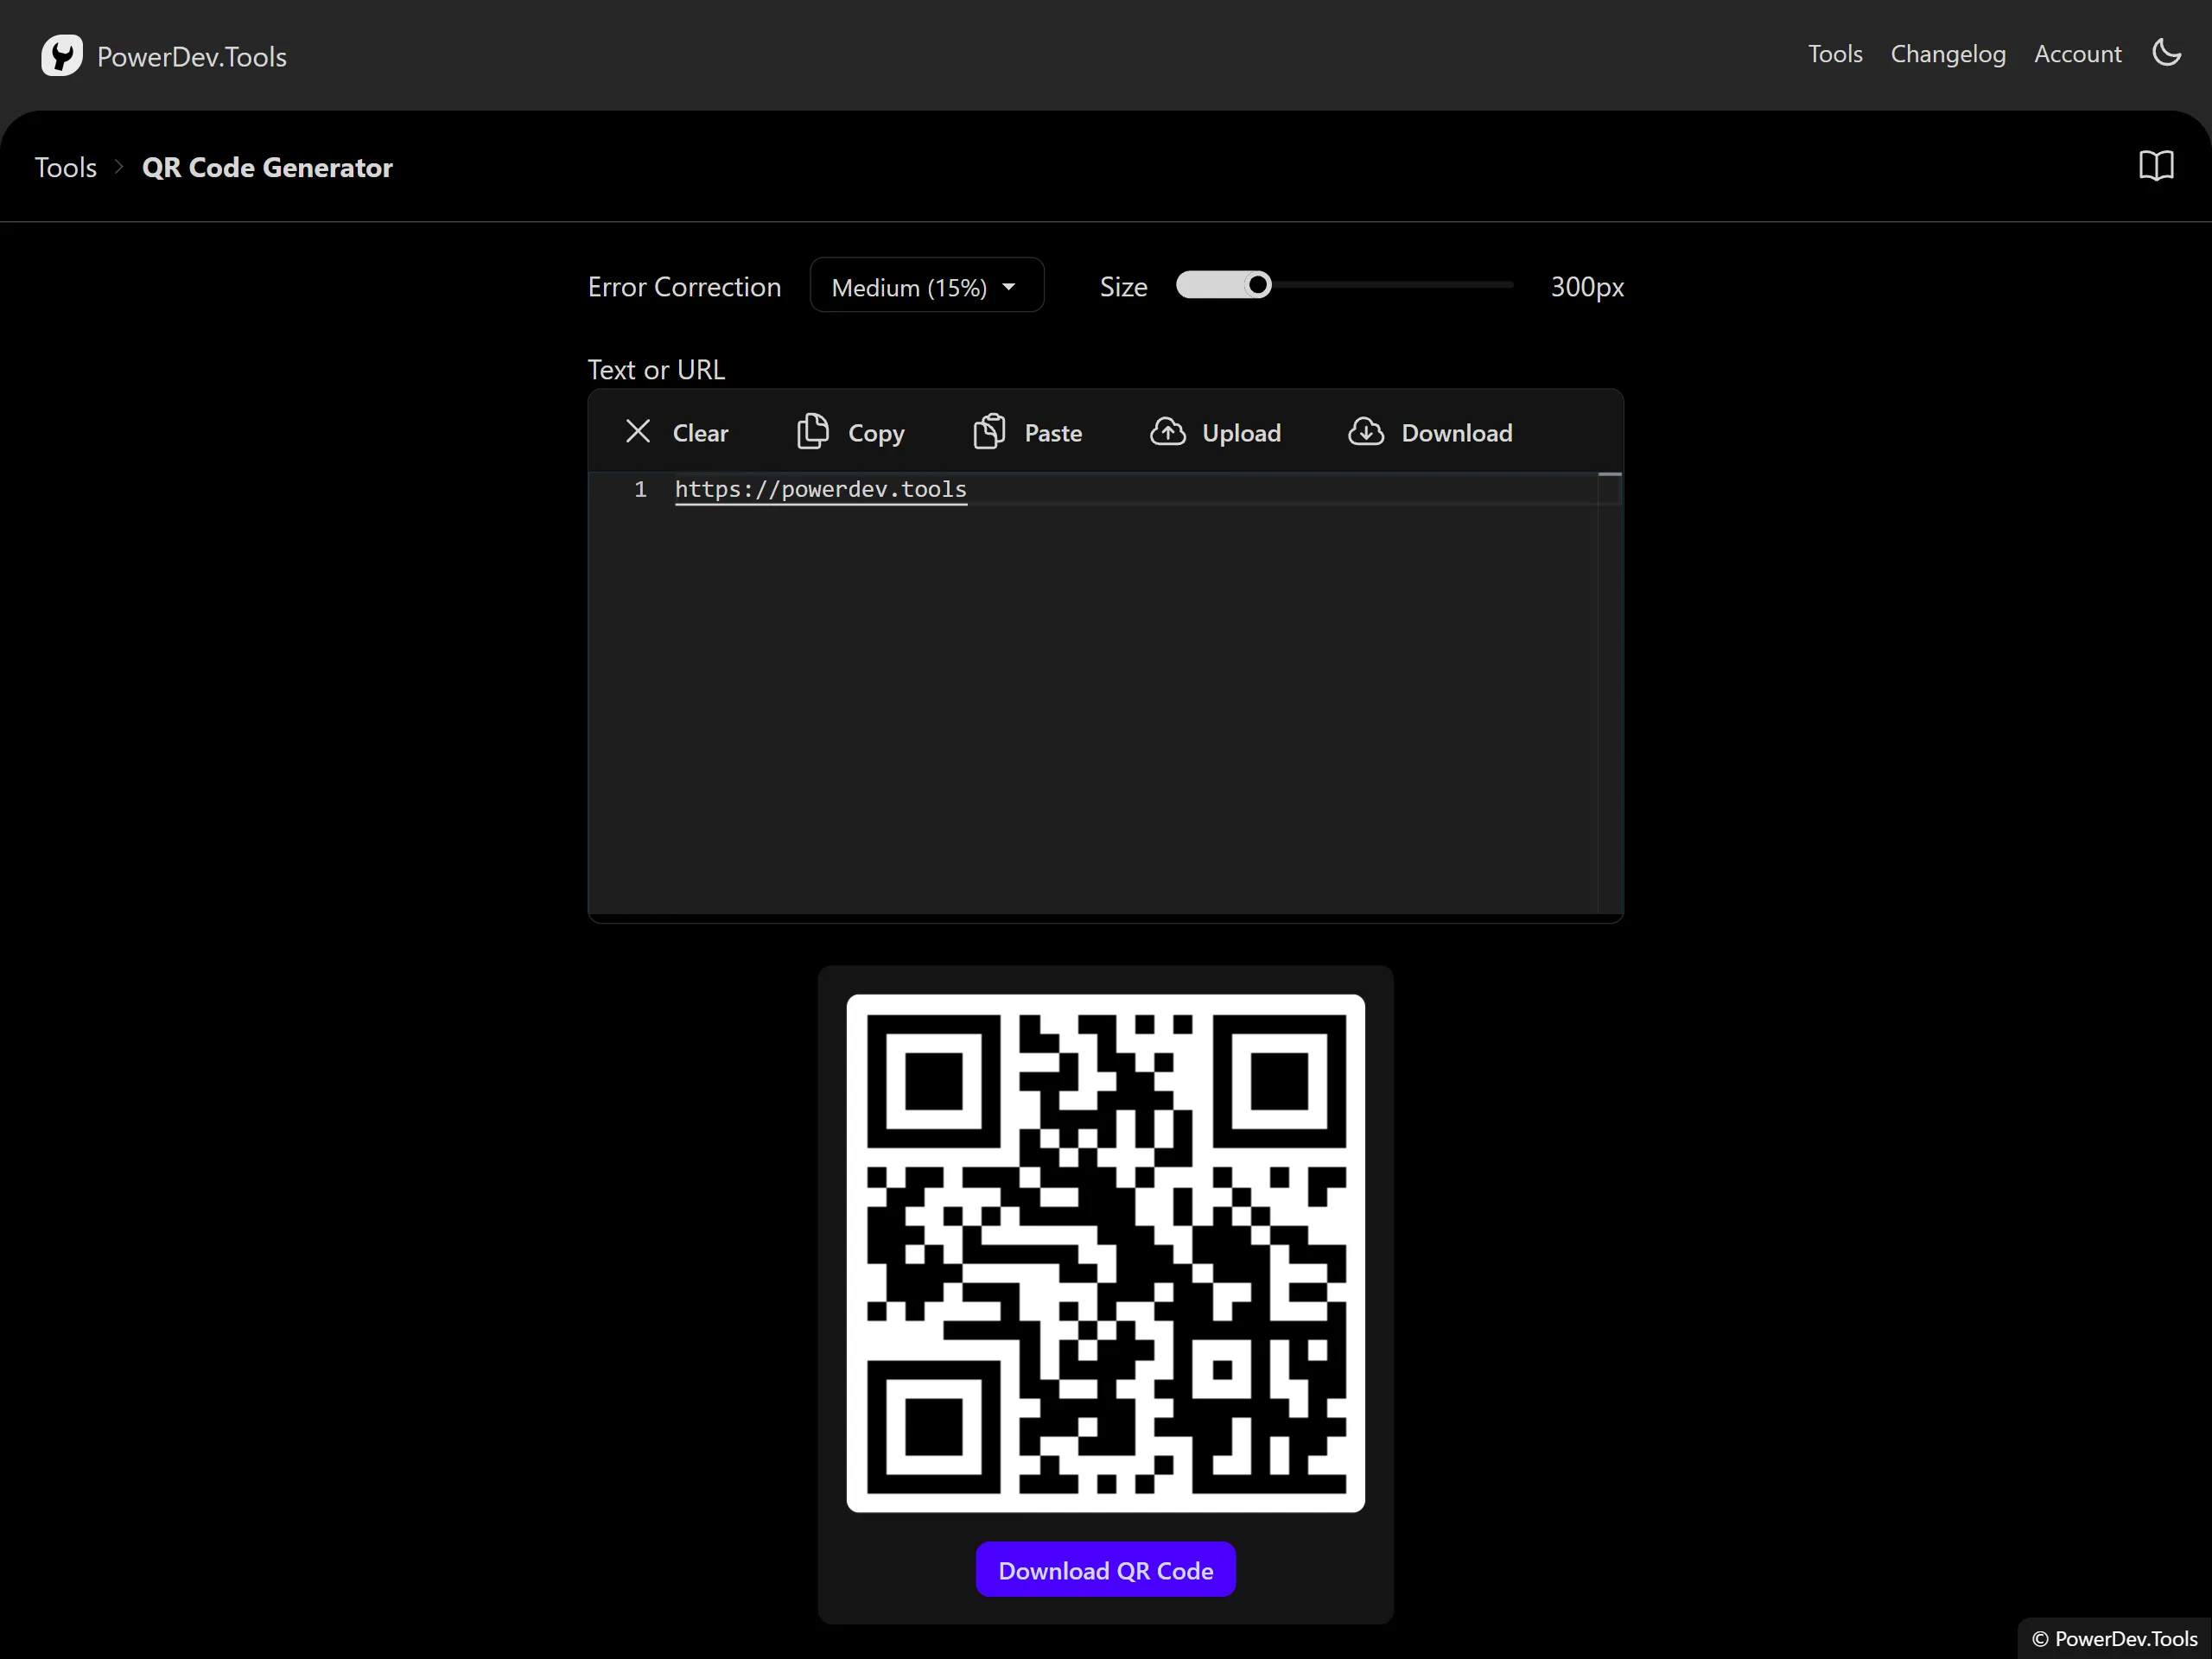The image size is (2212, 1659).
Task: Click the Upload cloud icon
Action: (1167, 432)
